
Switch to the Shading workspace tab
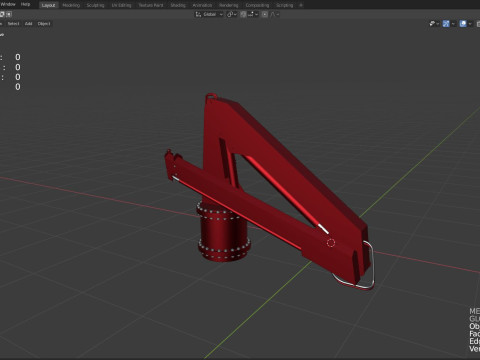(178, 5)
